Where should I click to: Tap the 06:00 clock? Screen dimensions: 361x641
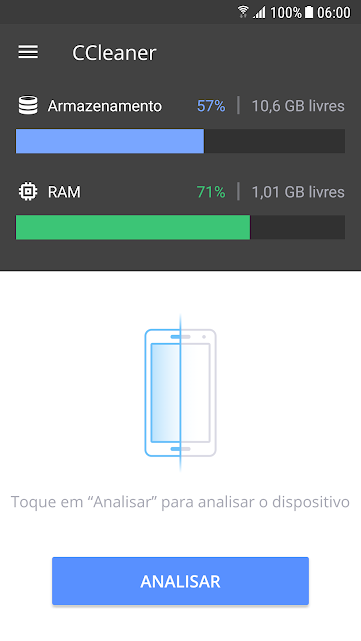coord(334,13)
